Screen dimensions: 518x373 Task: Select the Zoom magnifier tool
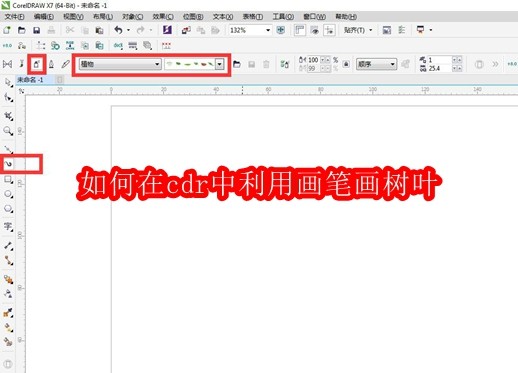click(8, 131)
